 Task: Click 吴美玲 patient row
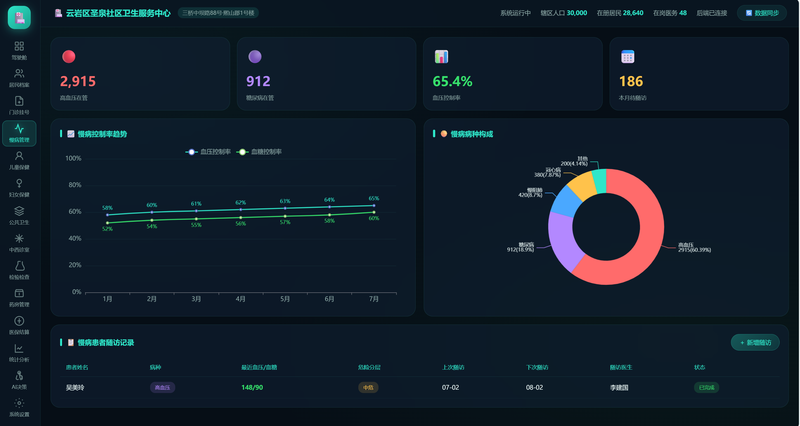coord(419,388)
